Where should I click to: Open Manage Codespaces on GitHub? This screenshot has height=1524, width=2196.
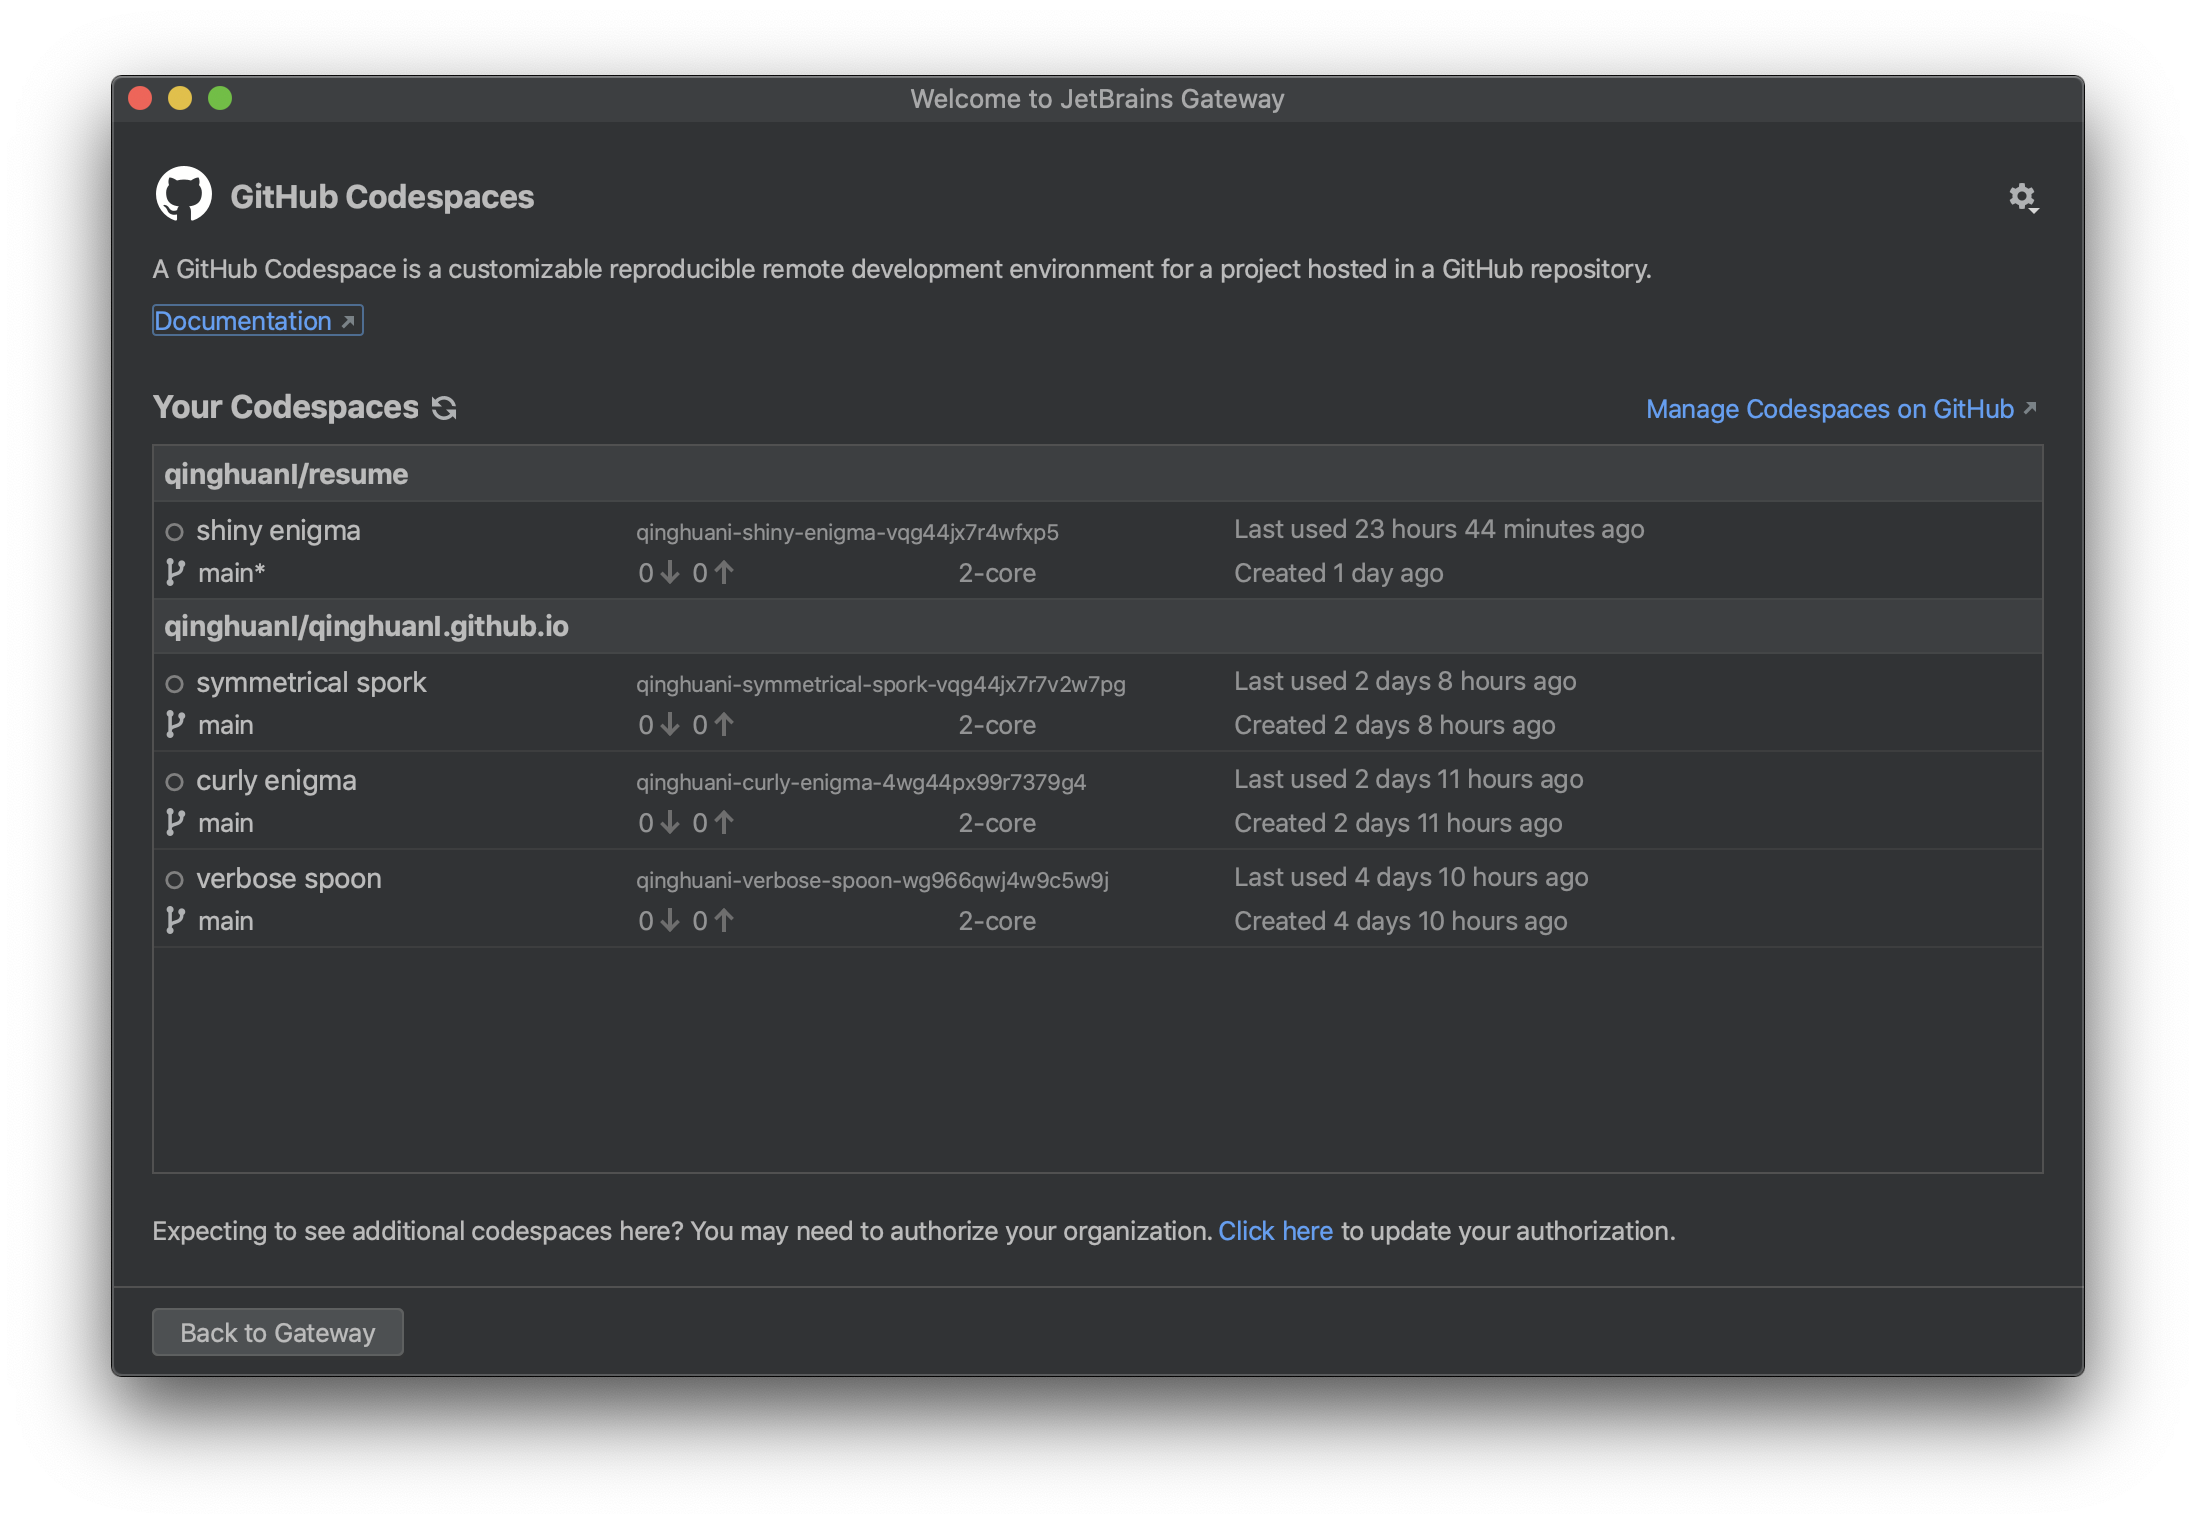coord(1828,408)
